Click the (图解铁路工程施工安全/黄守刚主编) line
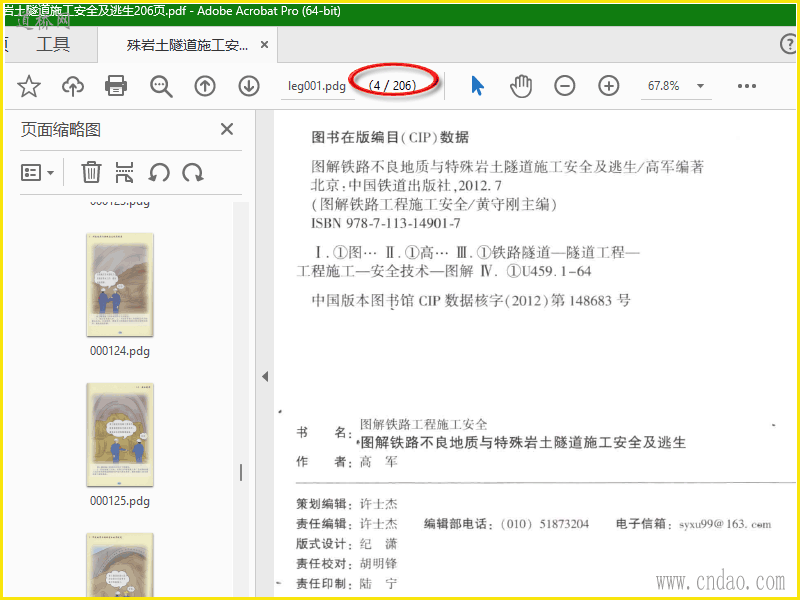The width and height of the screenshot is (800, 600). pyautogui.click(x=434, y=204)
